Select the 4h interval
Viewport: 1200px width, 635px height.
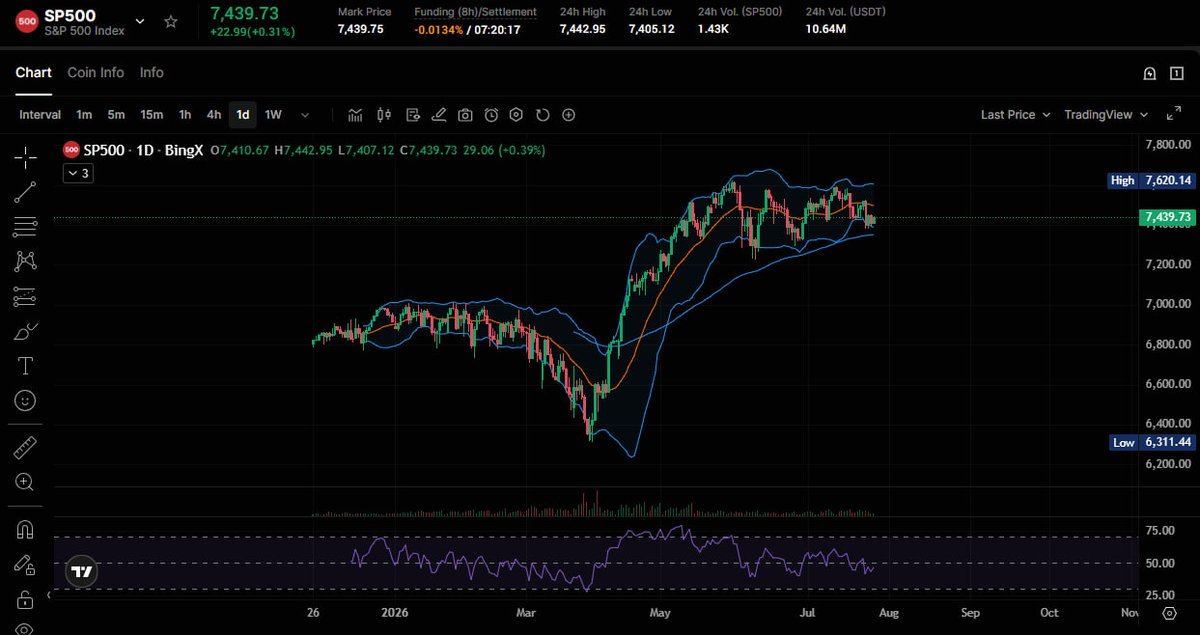coord(214,115)
